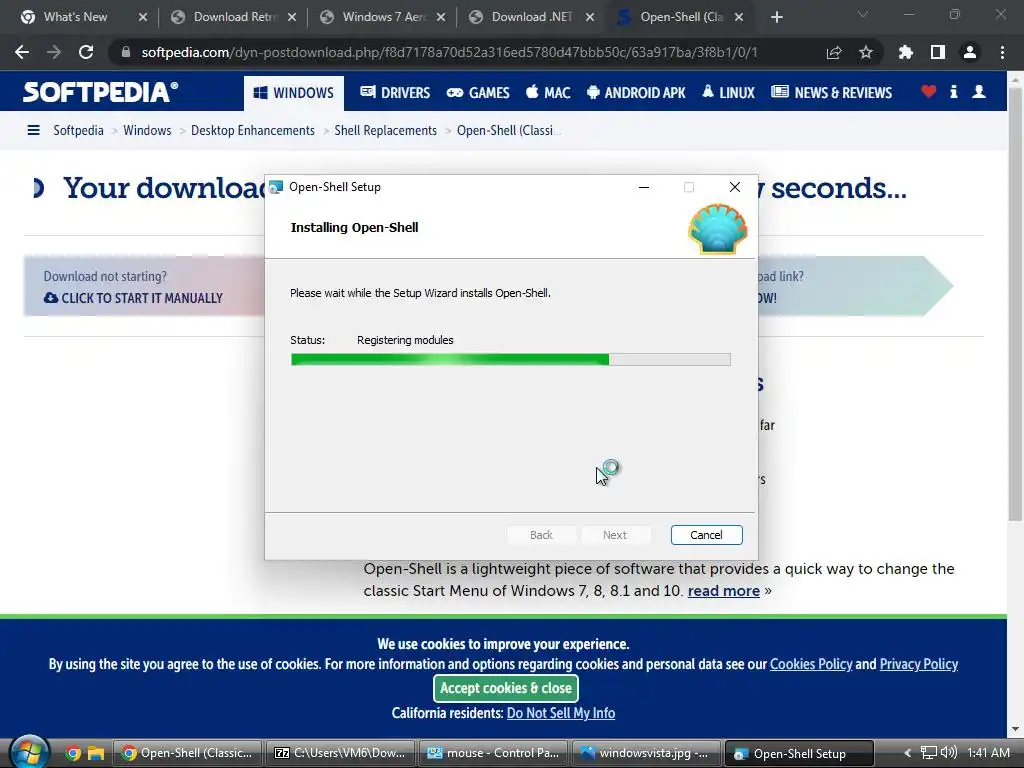Click Open-Shell (Classi breadcrumb text

[509, 130]
